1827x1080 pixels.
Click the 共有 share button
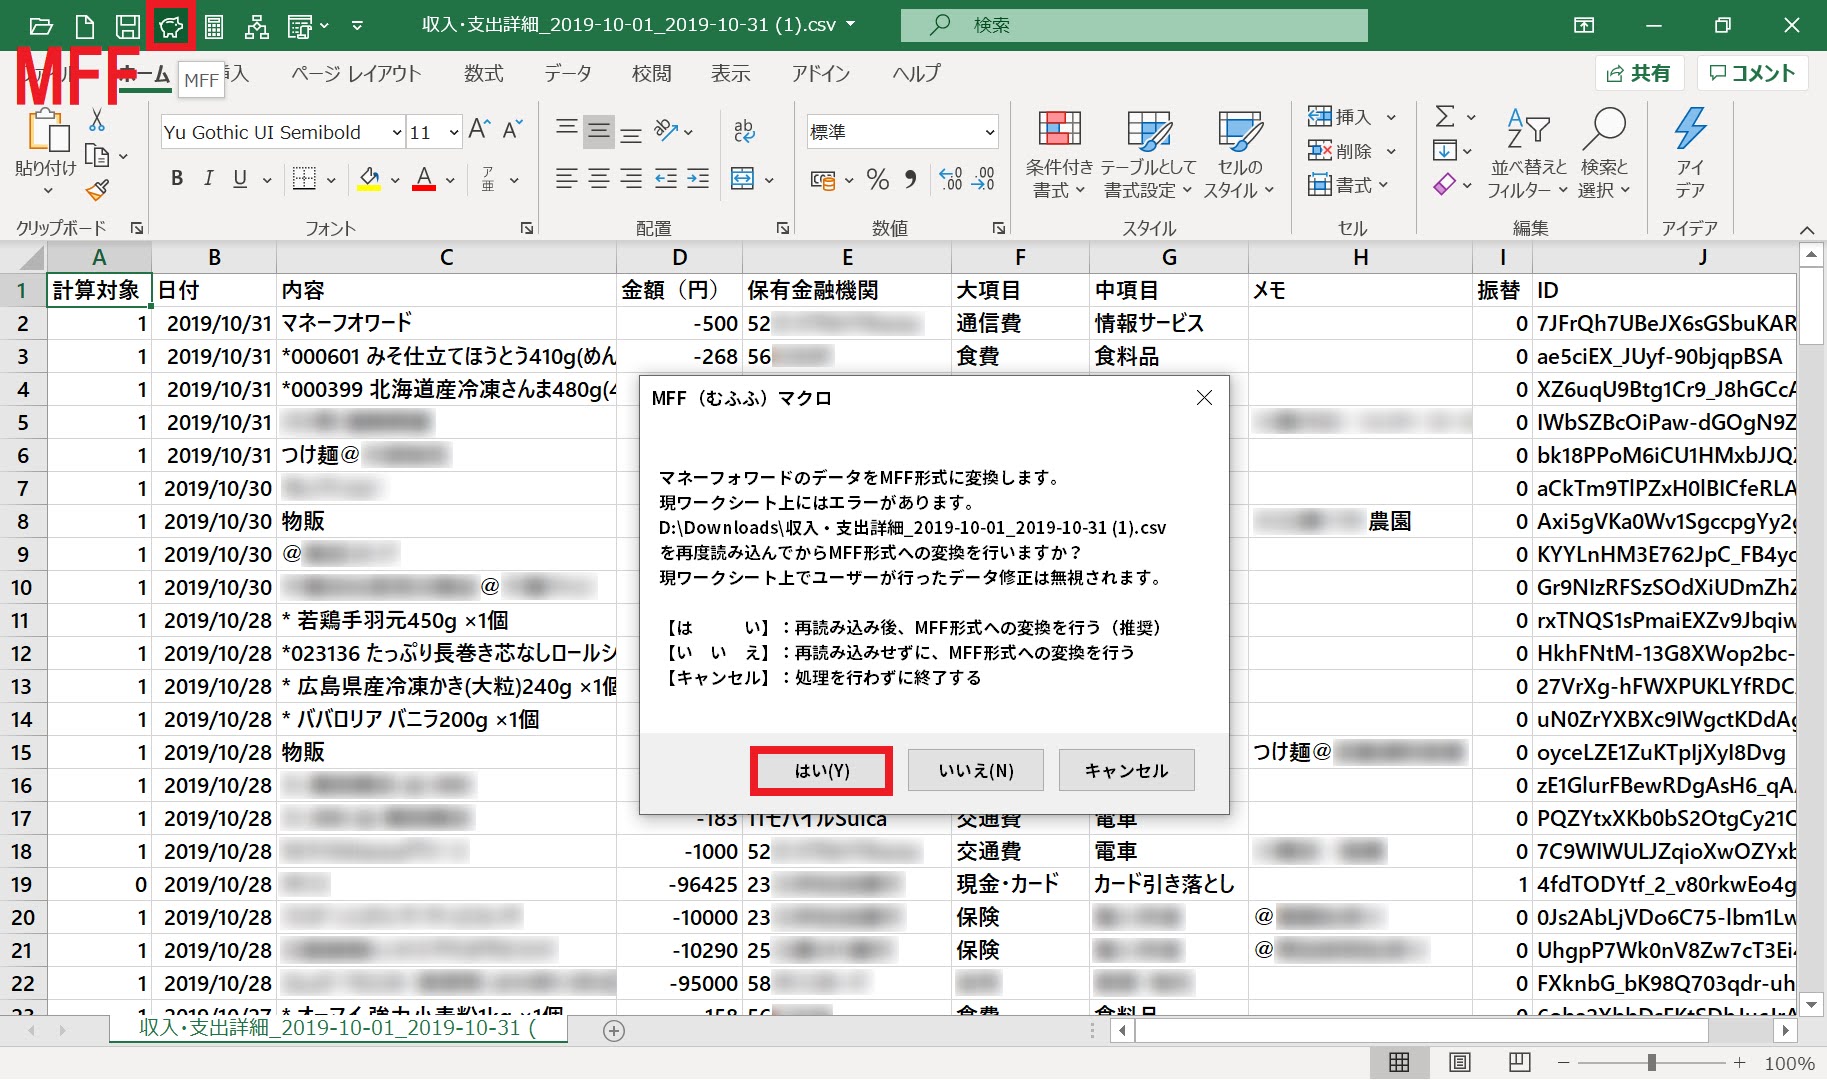[x=1638, y=73]
